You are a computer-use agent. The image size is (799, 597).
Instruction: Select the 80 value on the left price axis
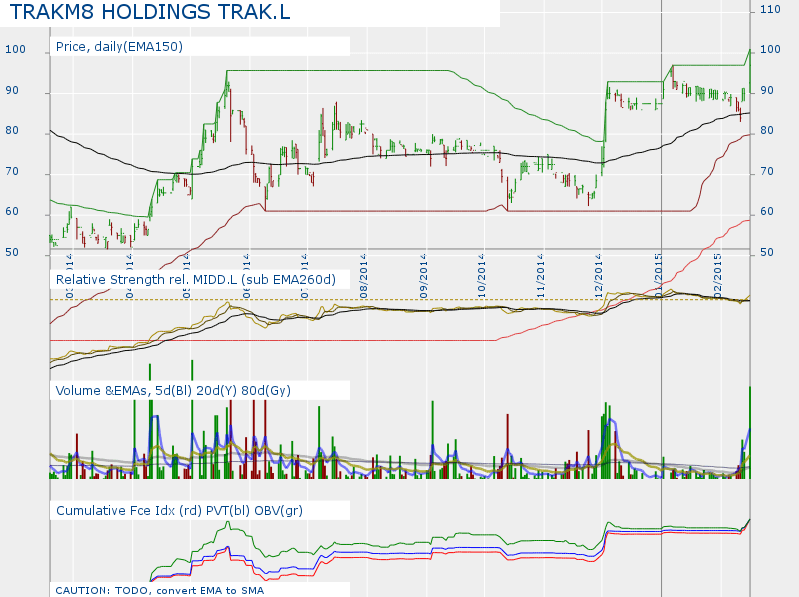(12, 130)
